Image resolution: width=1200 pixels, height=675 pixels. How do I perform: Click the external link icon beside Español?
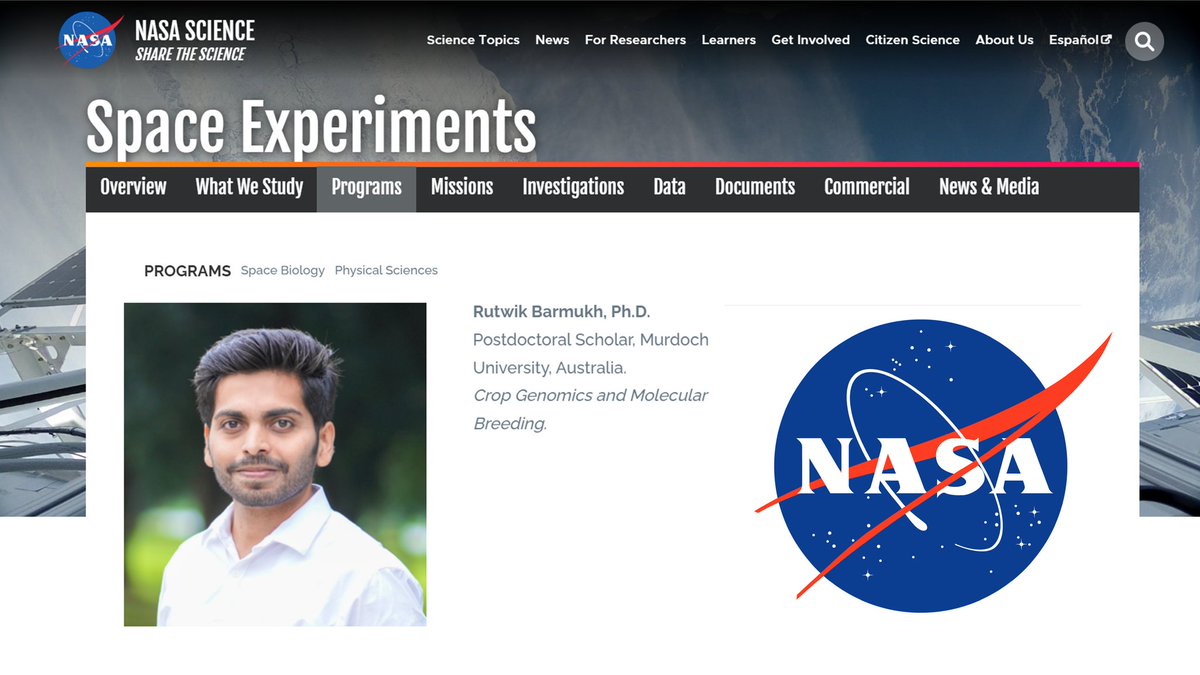tap(1107, 40)
